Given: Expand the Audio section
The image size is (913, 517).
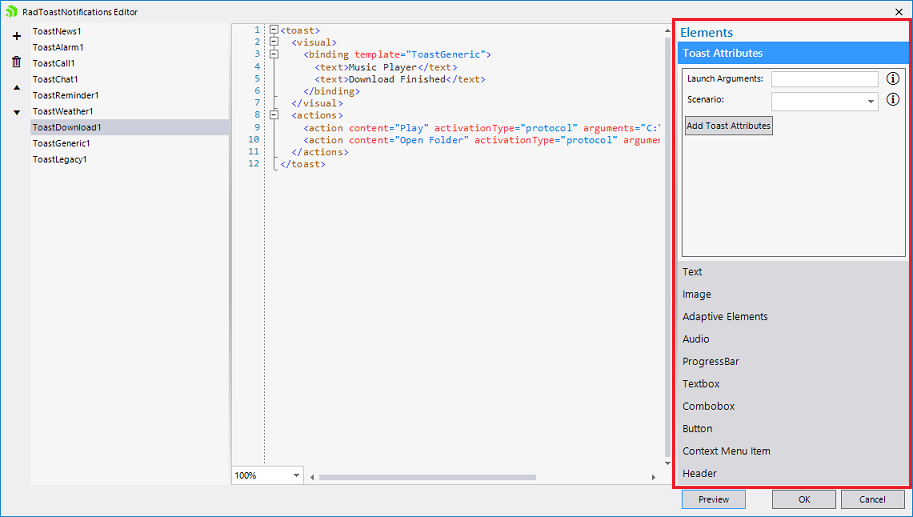Looking at the screenshot, I should coord(793,339).
